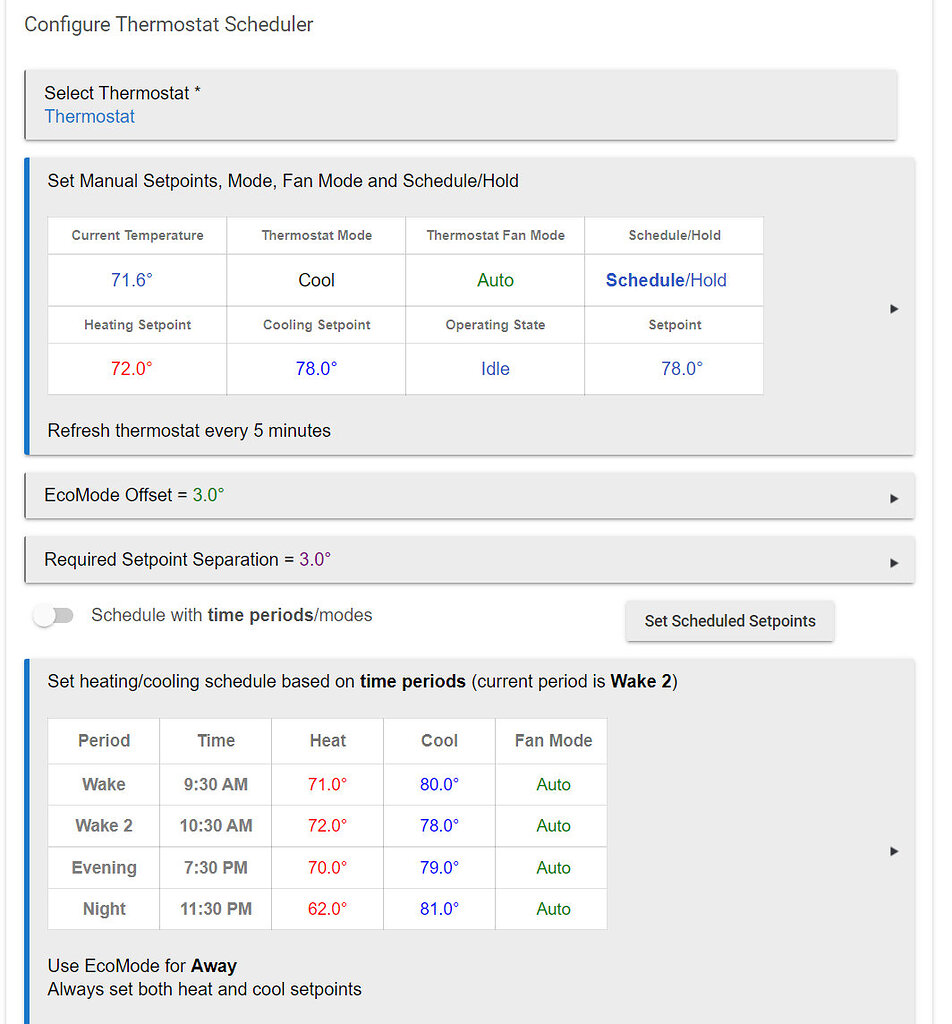Toggle schedule between time periods and modes

tap(53, 615)
